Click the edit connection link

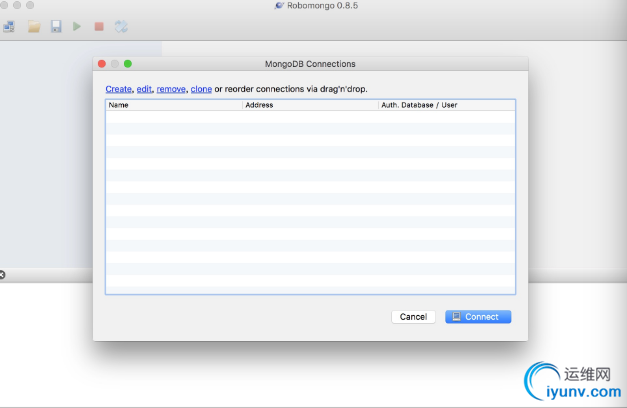tap(144, 89)
